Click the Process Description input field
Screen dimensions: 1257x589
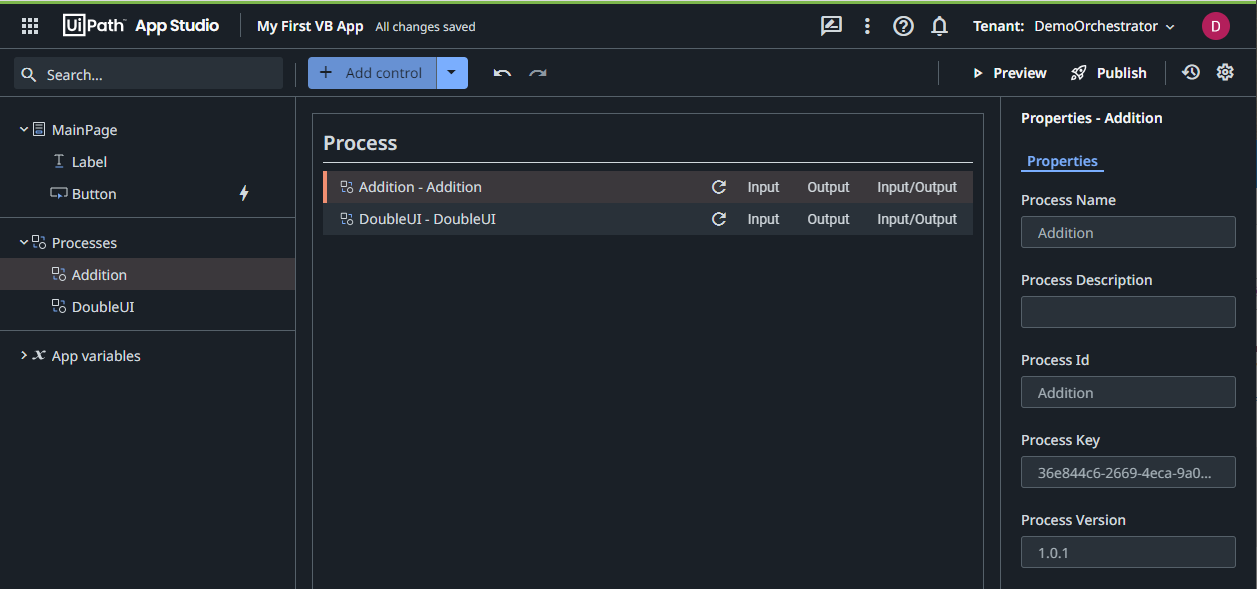pyautogui.click(x=1128, y=311)
